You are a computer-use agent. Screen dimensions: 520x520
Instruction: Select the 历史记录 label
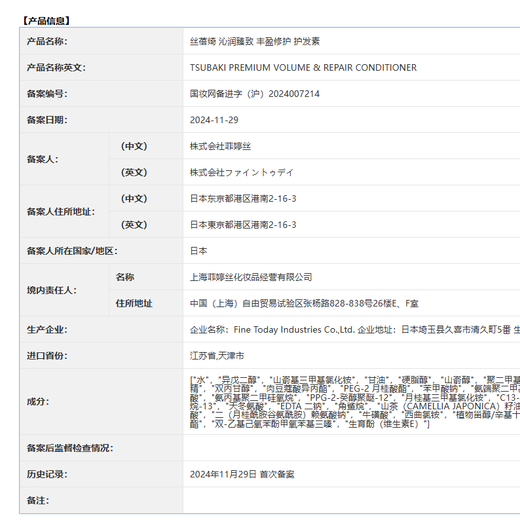47,474
